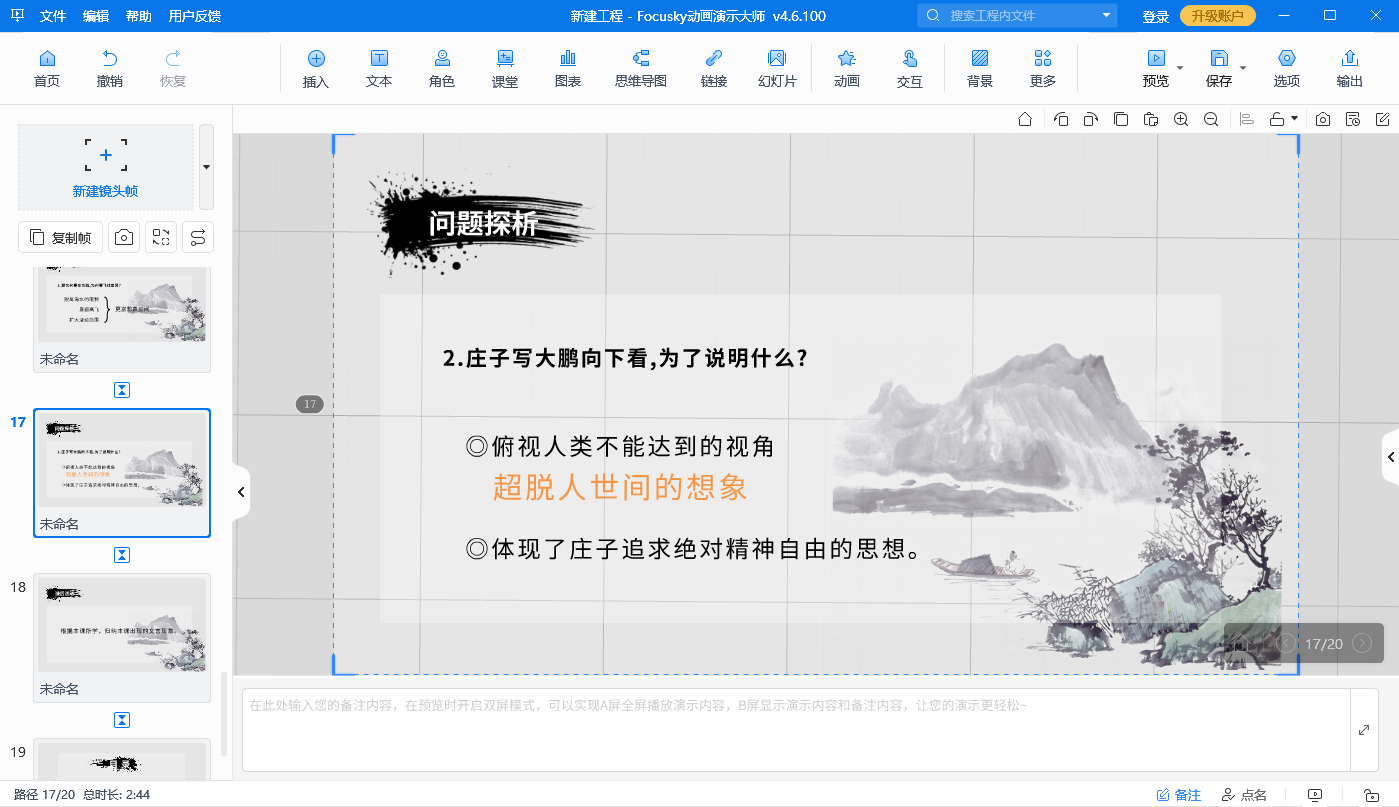Click the clock-page icon in canvas toolbar

tap(1353, 119)
